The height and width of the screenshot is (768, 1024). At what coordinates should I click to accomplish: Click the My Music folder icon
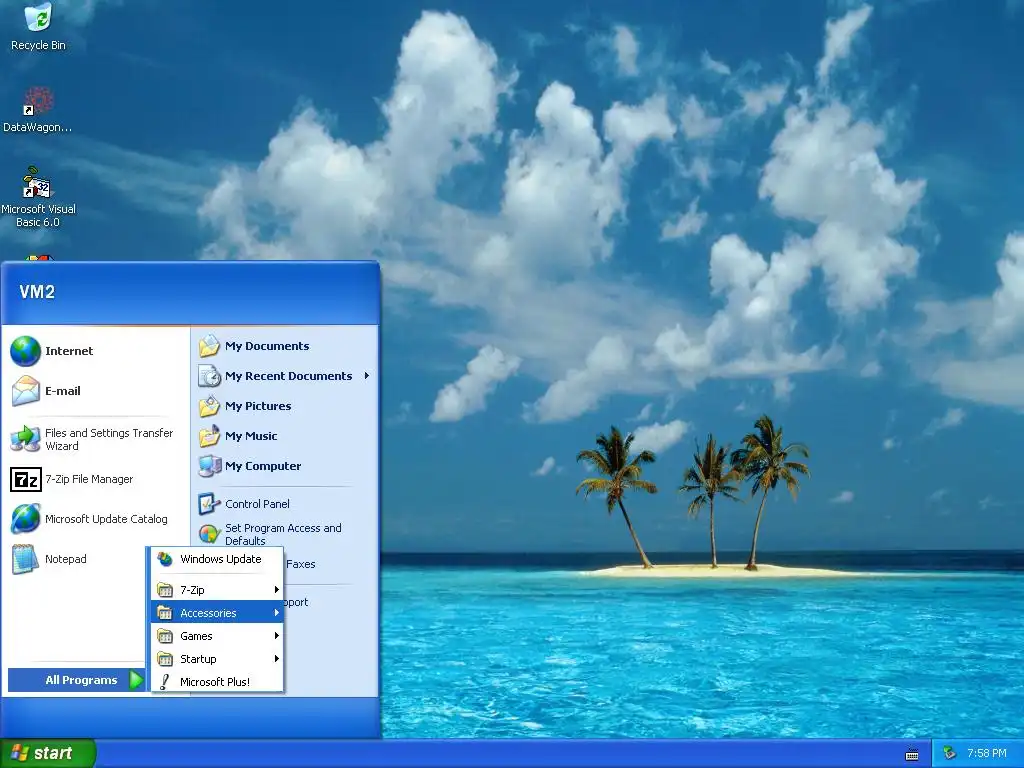(209, 436)
